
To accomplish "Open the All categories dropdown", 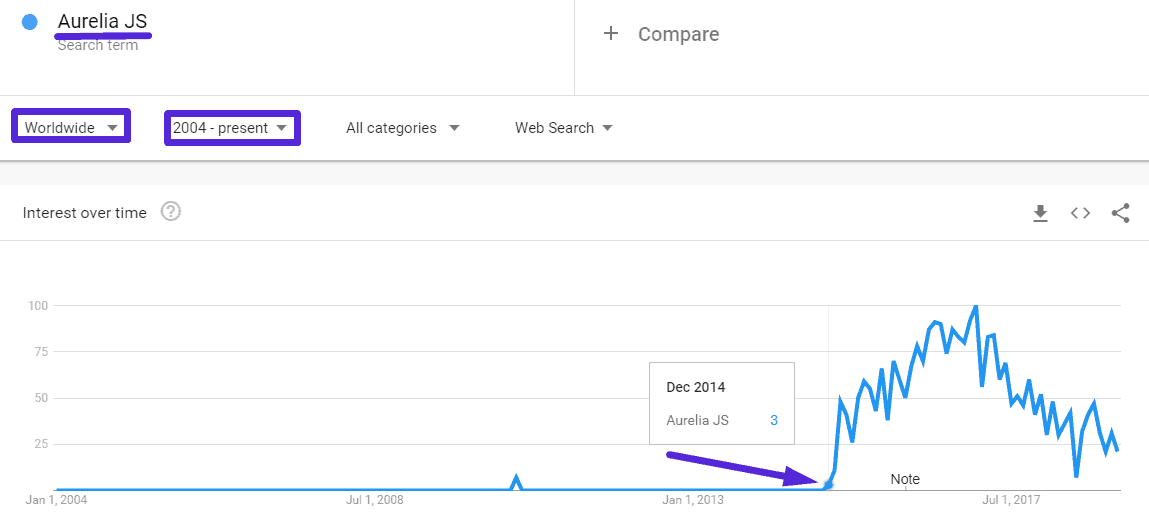I will pyautogui.click(x=403, y=127).
